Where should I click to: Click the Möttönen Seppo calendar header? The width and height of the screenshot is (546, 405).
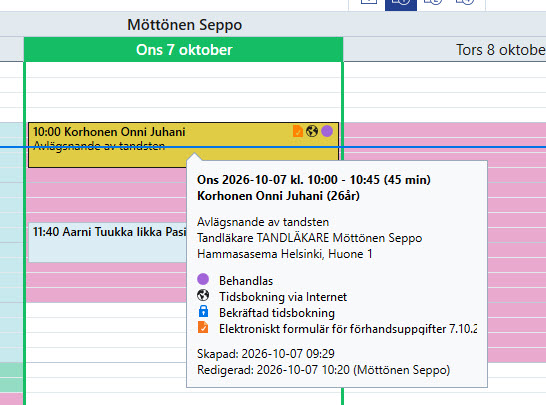185,25
